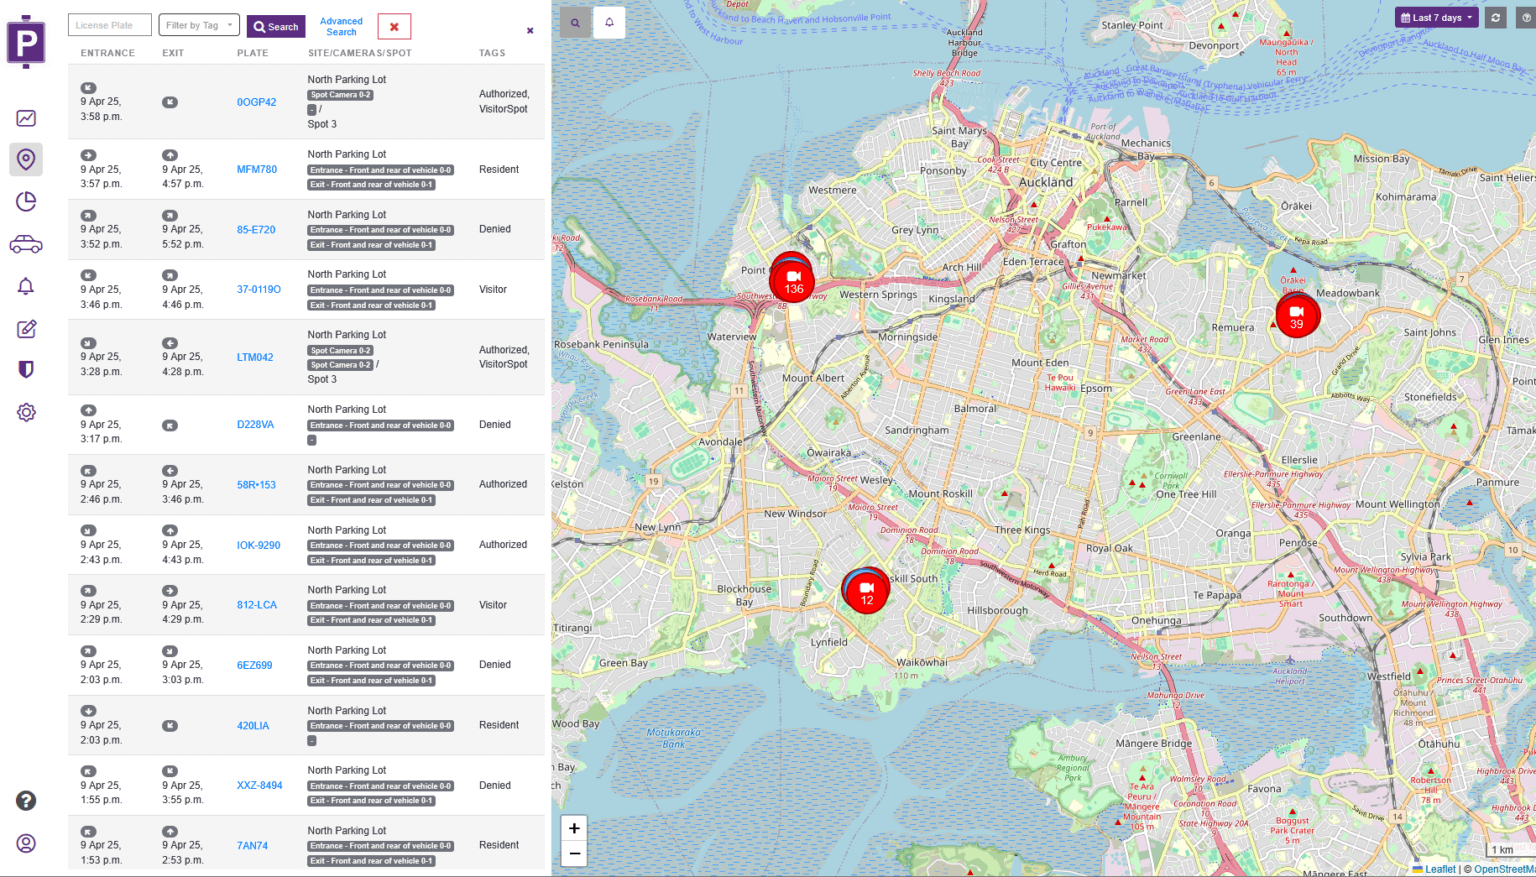Click the TAGS column header
1536x877 pixels.
point(492,53)
